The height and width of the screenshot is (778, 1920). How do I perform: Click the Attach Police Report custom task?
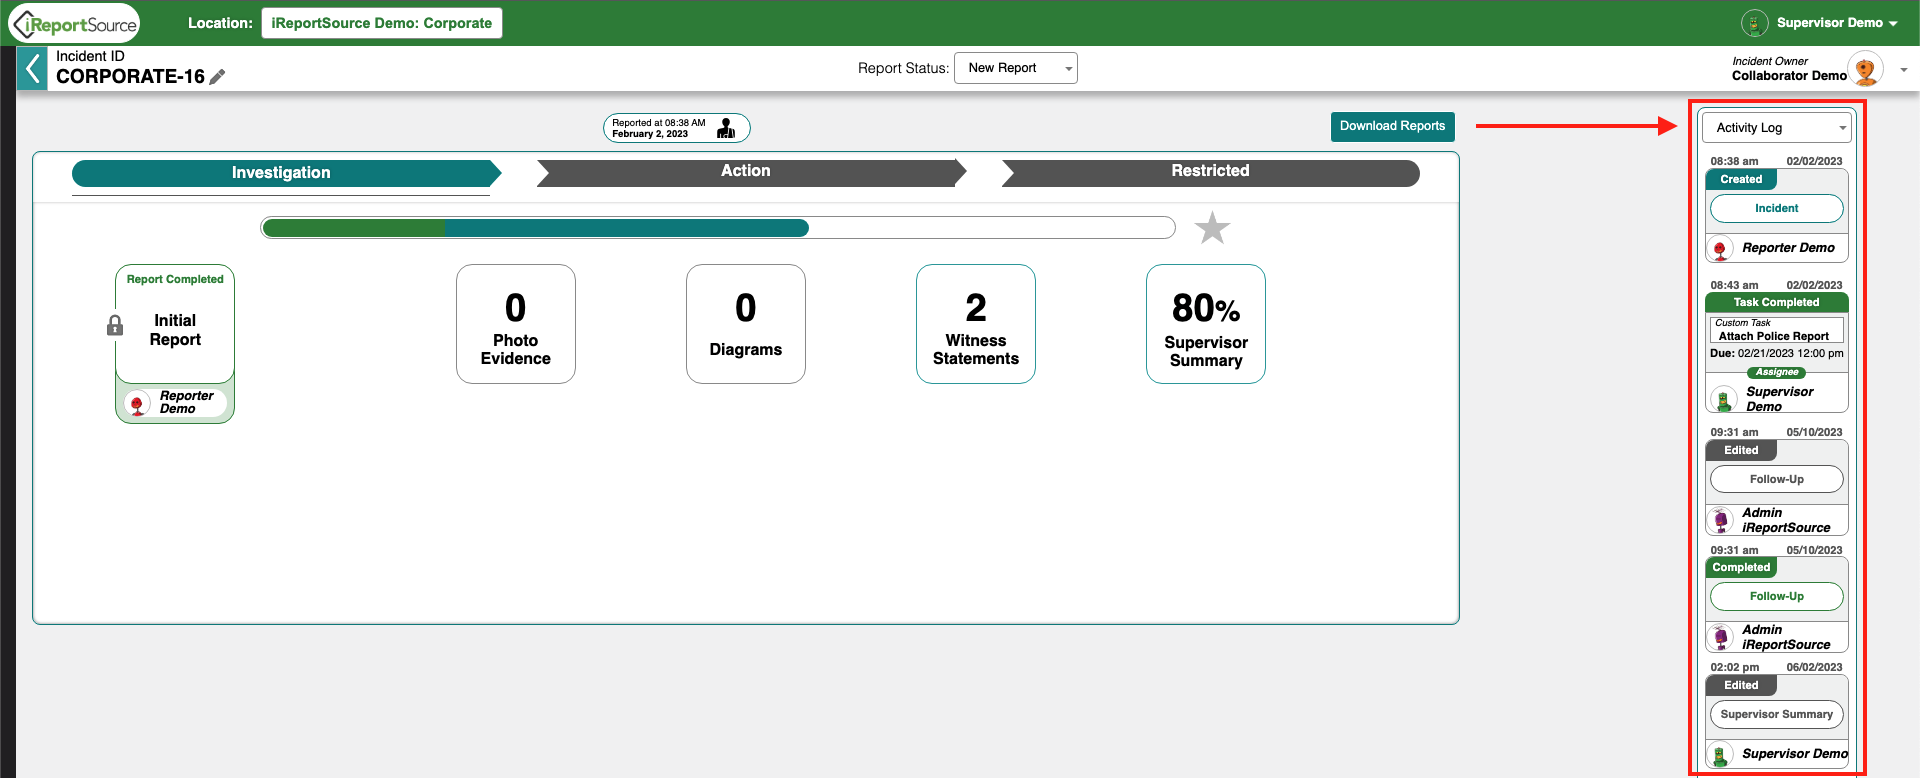(1776, 330)
